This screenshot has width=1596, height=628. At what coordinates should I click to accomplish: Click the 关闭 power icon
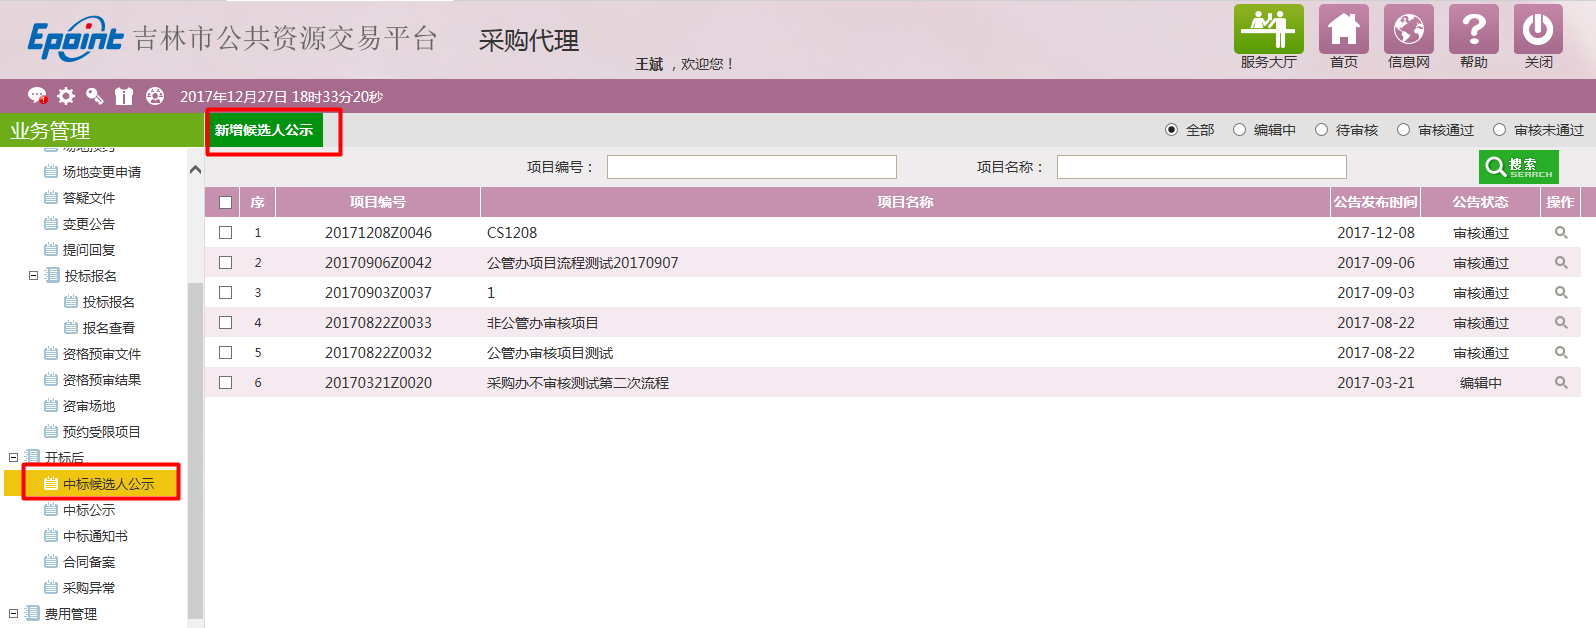1538,30
